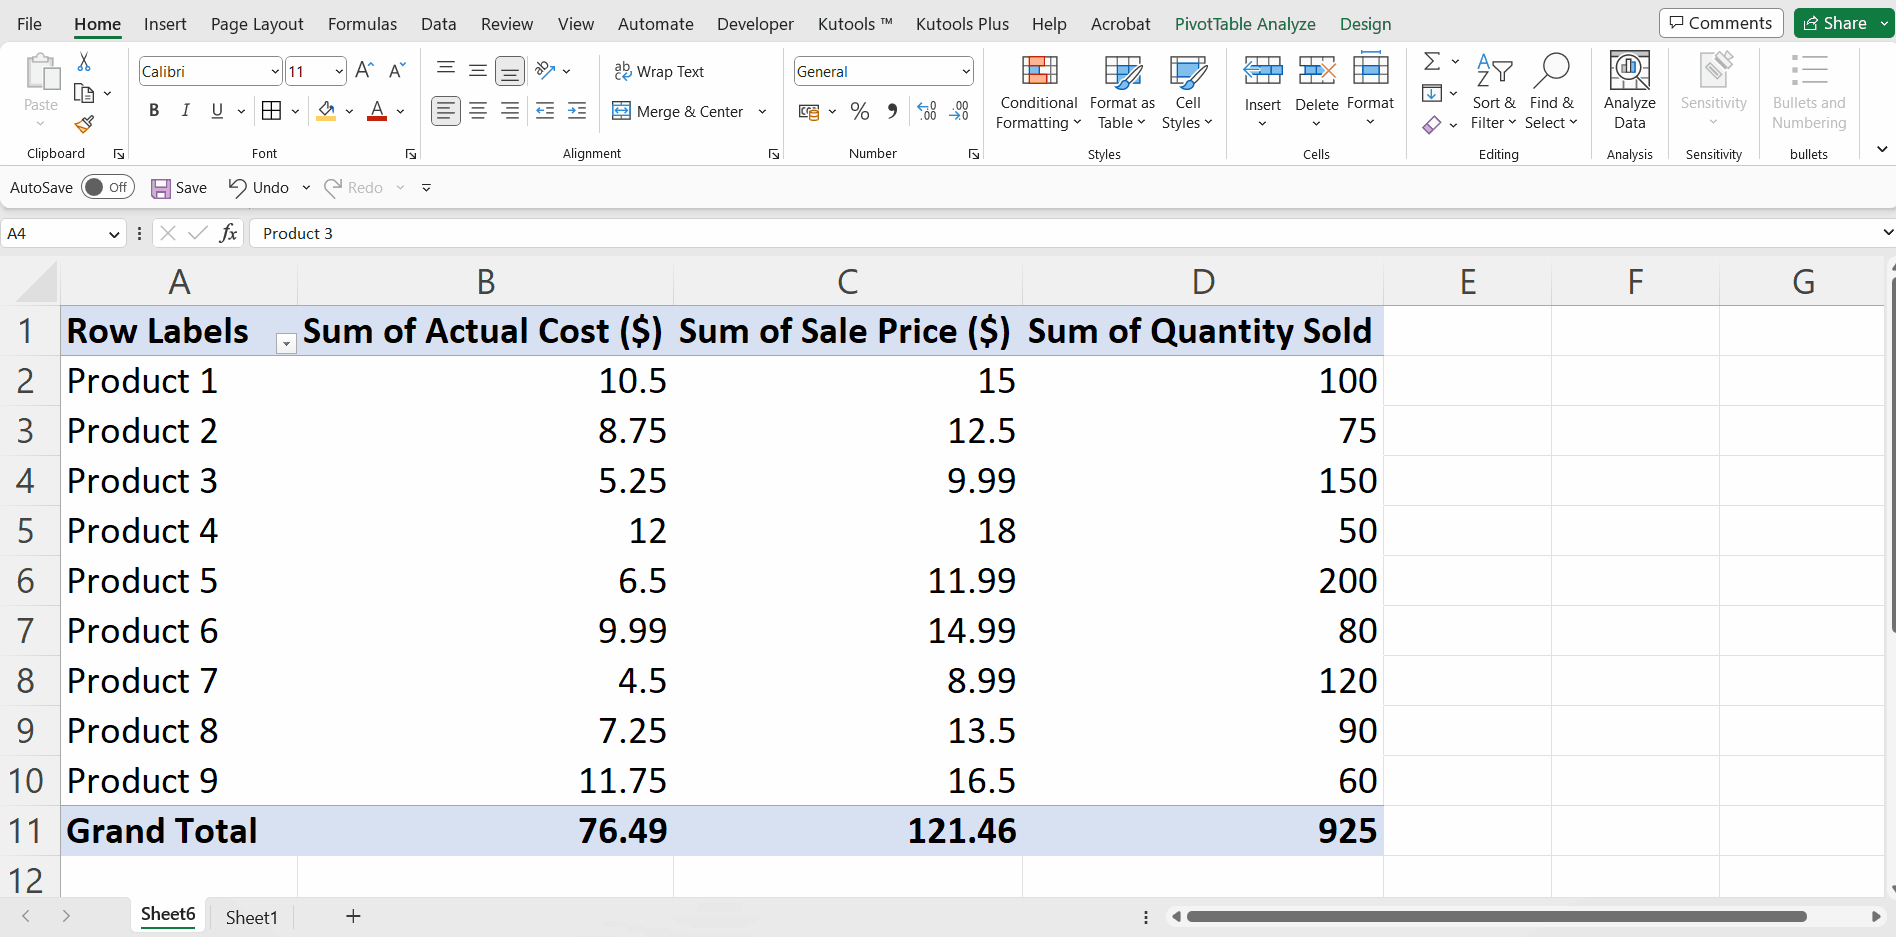Viewport: 1896px width, 938px height.
Task: Open the Formulas ribbon tab
Action: pos(362,23)
